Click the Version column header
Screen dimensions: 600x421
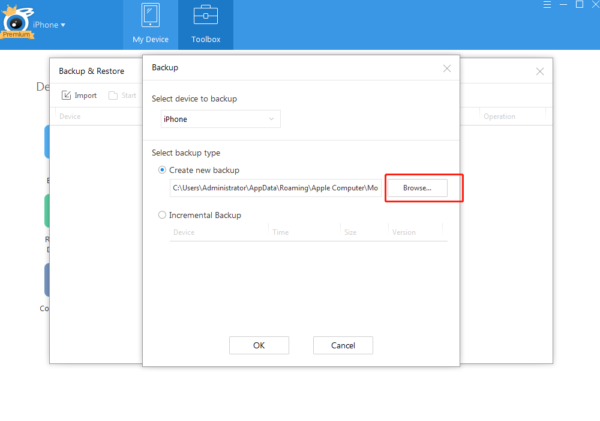404,232
